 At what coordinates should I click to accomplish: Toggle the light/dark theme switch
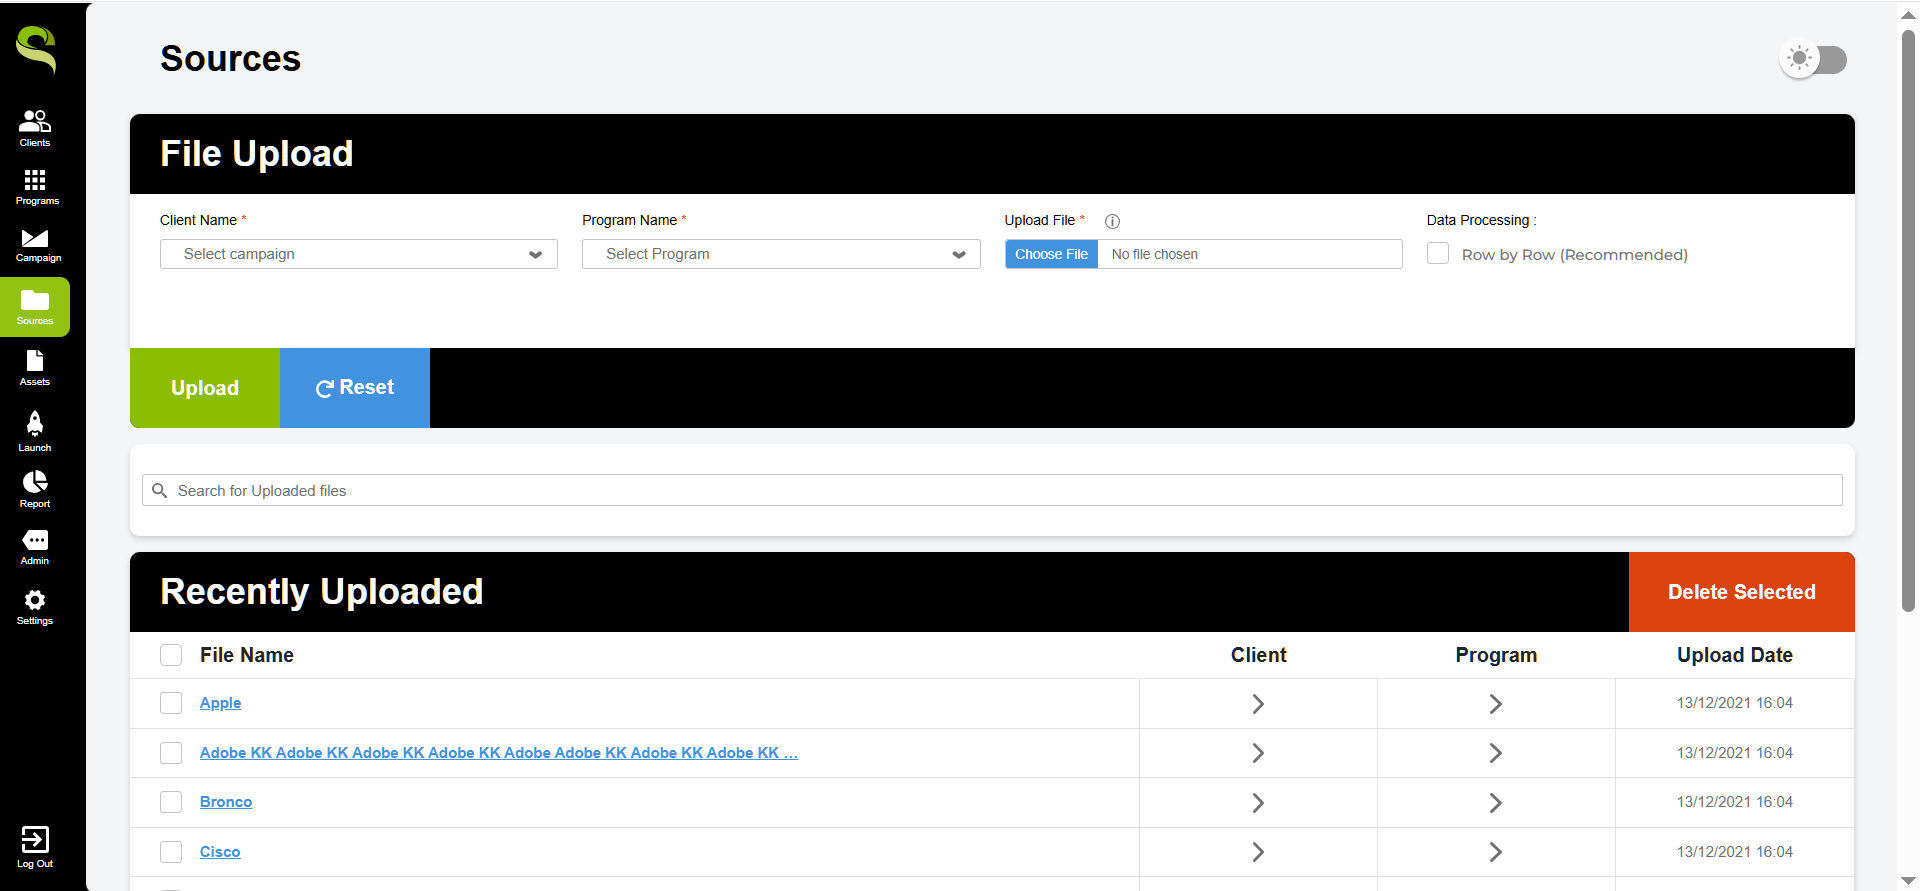click(1813, 59)
